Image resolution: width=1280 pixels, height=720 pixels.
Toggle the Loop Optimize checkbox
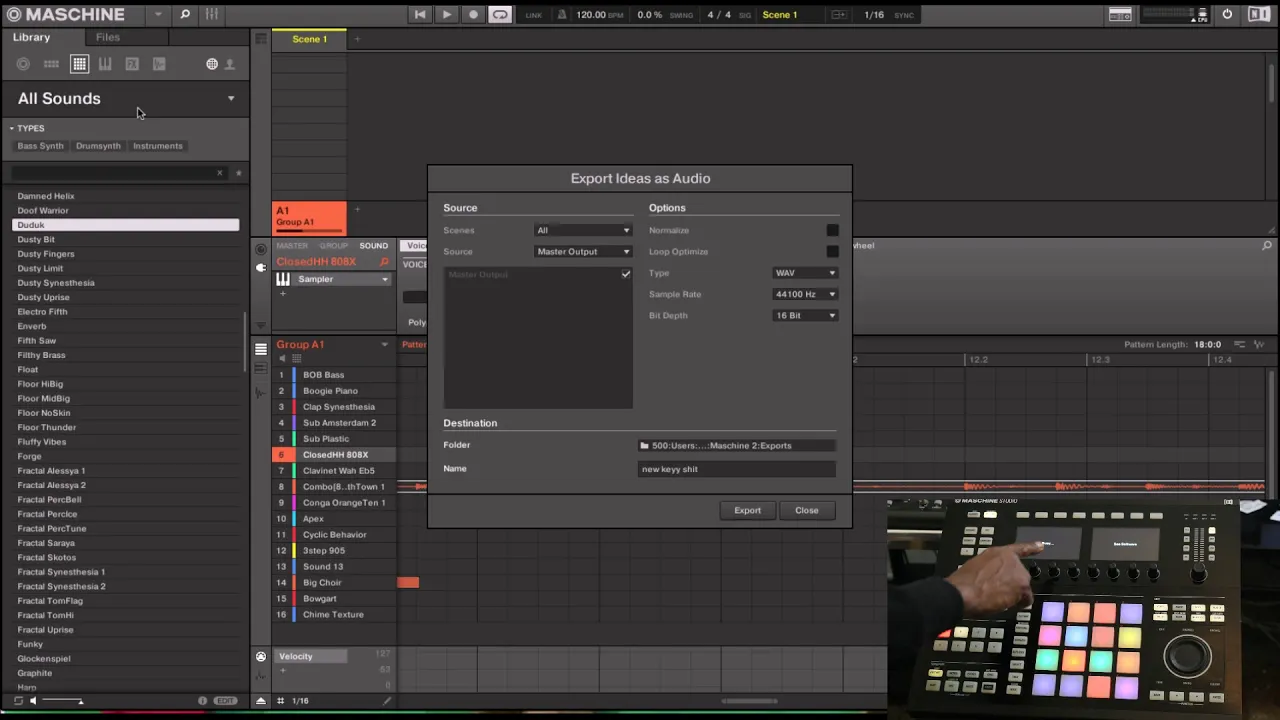pyautogui.click(x=832, y=252)
